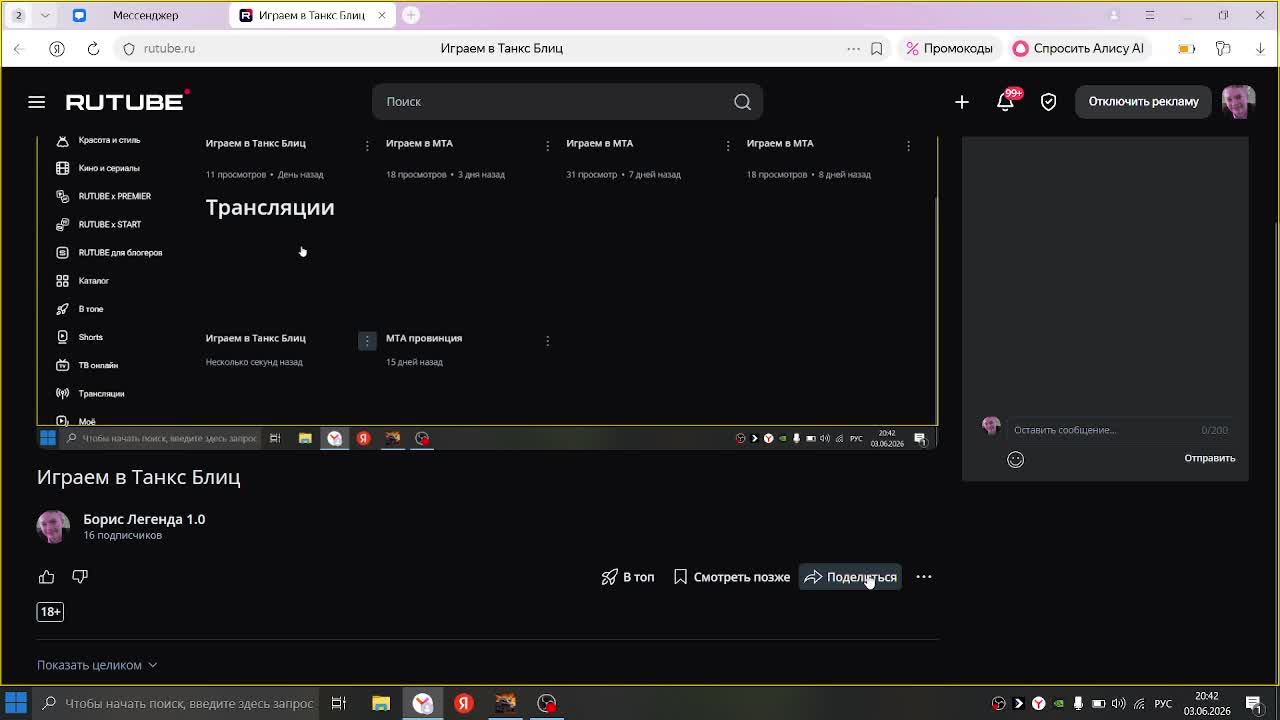Click the Поделиться share button

point(850,577)
